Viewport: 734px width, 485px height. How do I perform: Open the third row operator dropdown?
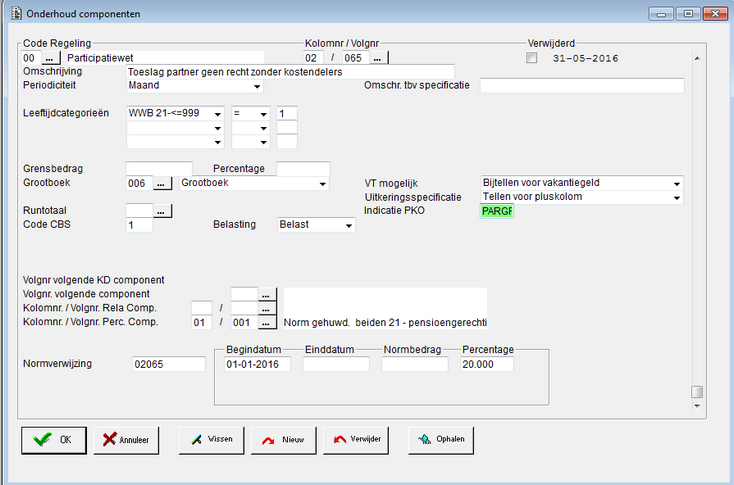point(264,142)
